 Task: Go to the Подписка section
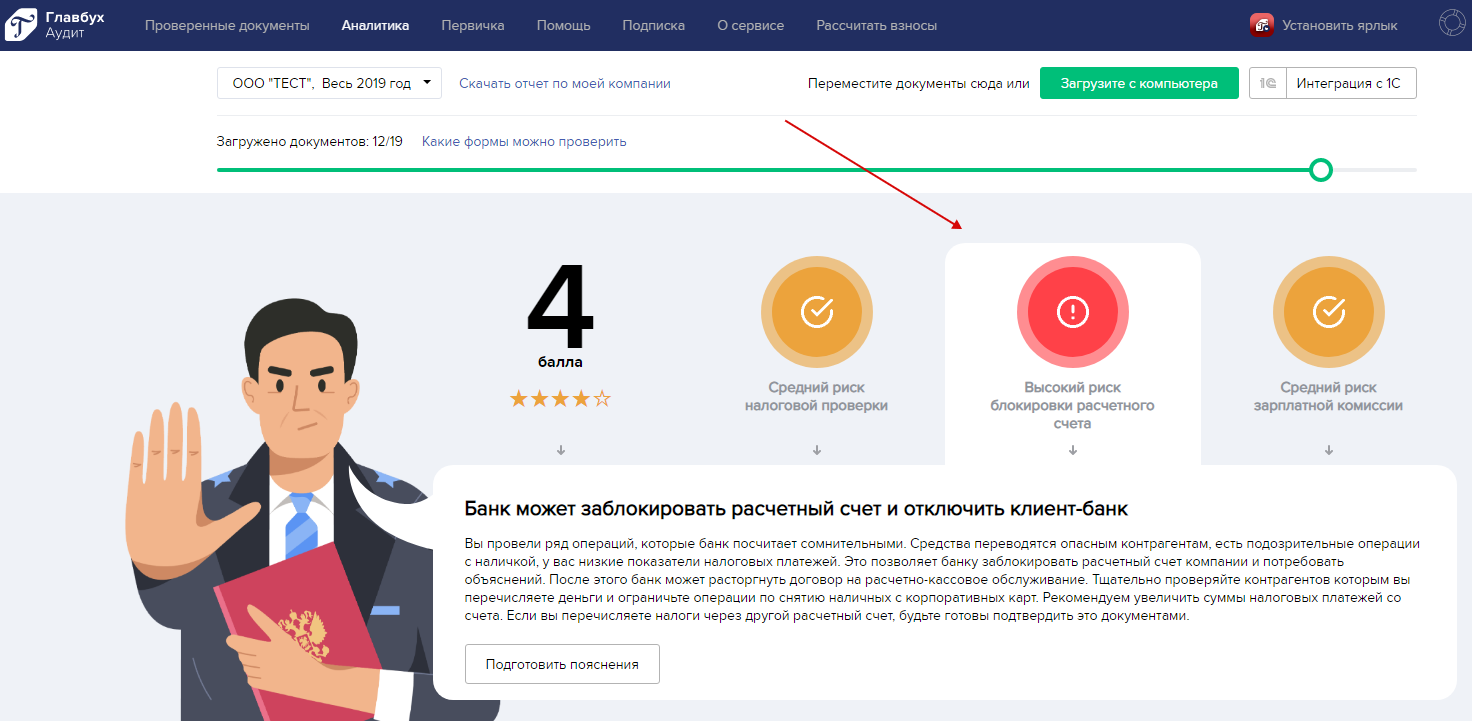pos(654,26)
